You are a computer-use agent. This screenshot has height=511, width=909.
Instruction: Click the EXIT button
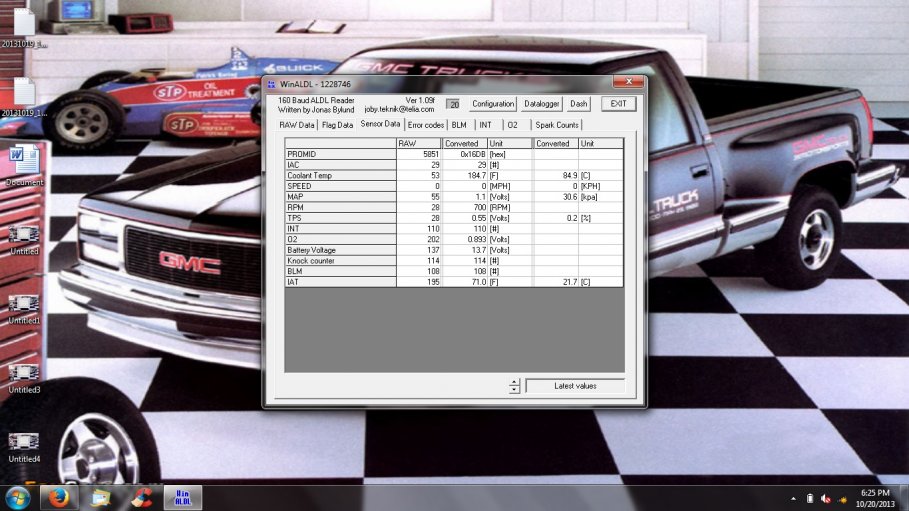(618, 104)
